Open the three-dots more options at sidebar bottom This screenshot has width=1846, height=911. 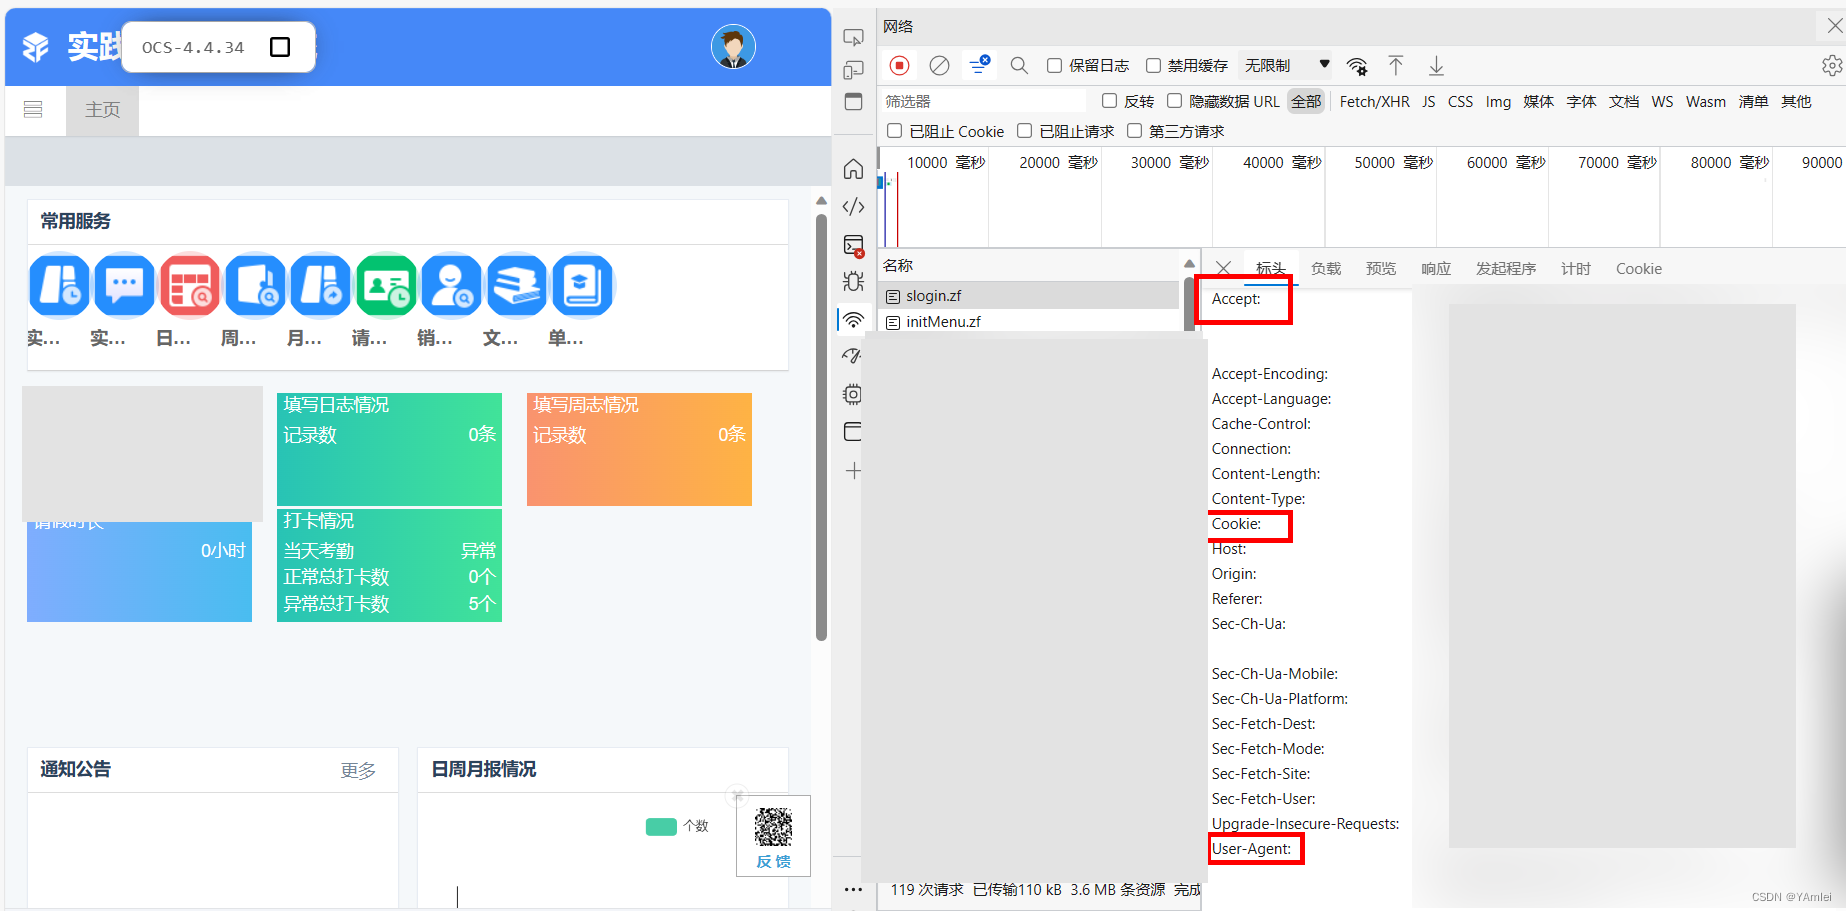pyautogui.click(x=853, y=889)
